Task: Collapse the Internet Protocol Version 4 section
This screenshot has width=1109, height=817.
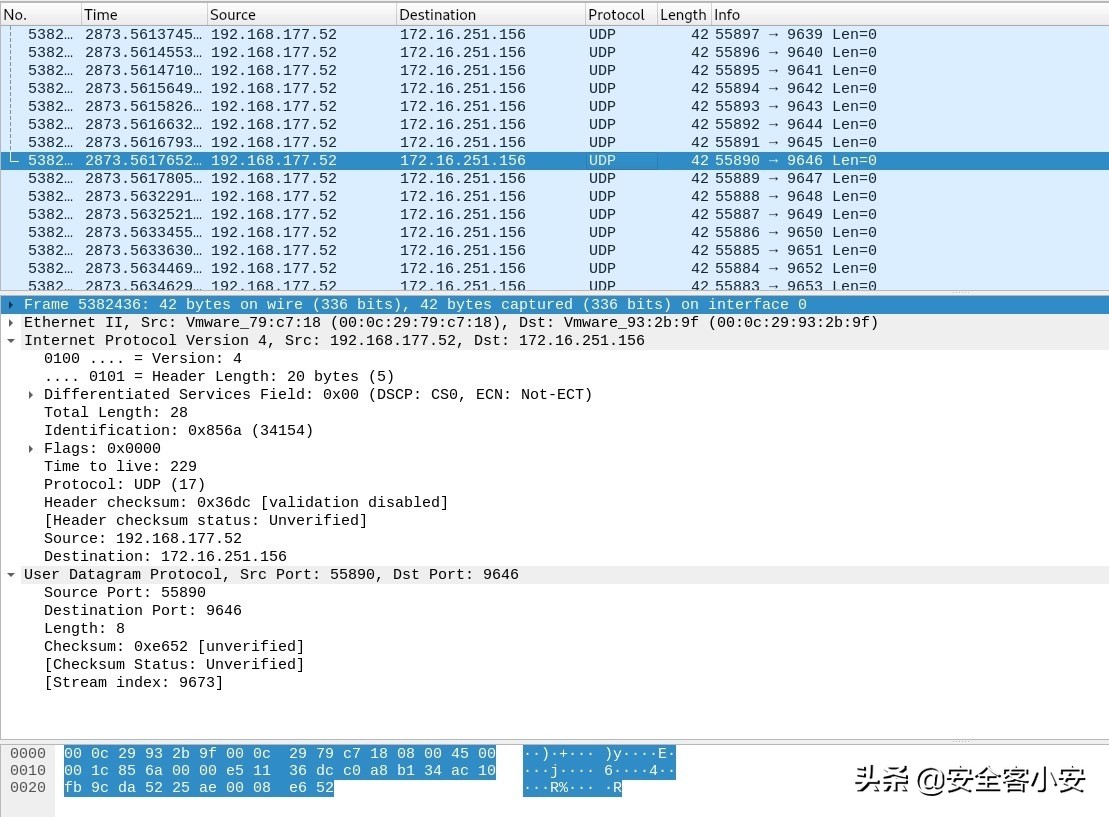Action: pyautogui.click(x=11, y=341)
